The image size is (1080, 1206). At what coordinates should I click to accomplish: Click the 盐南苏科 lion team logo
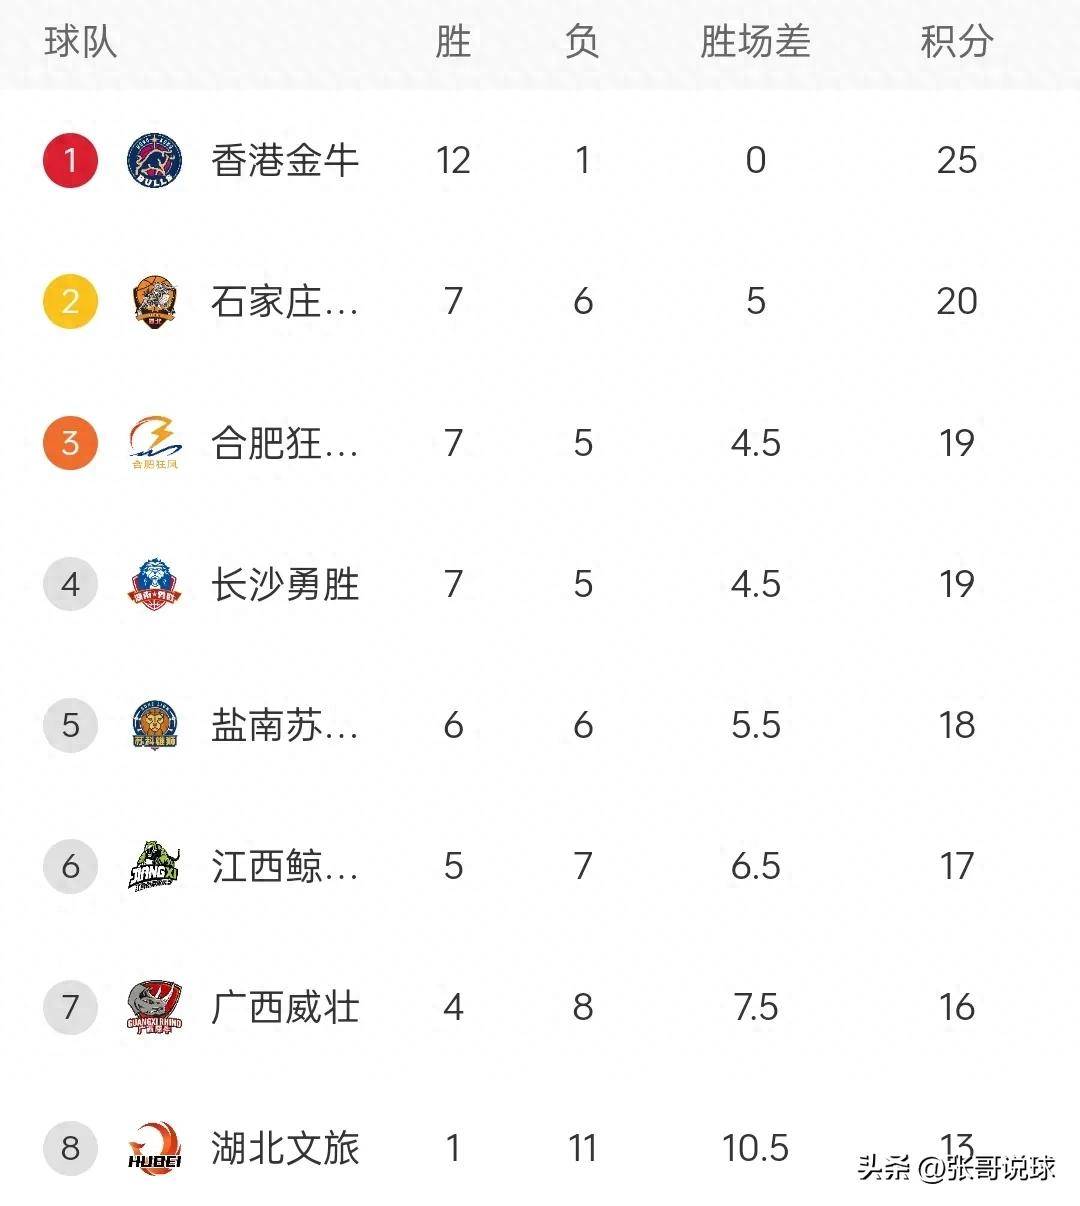click(x=155, y=725)
